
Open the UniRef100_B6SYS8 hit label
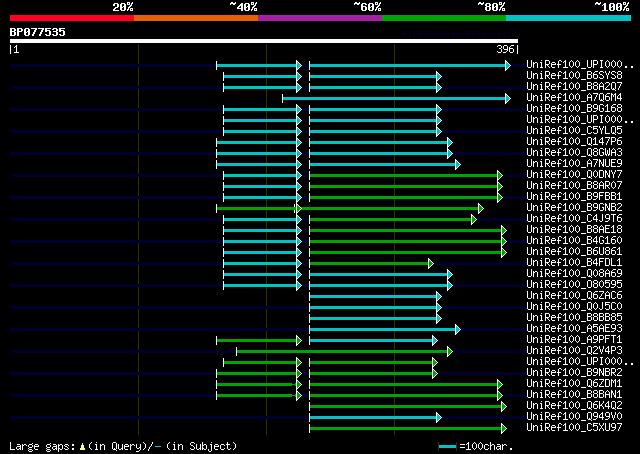[x=574, y=76]
